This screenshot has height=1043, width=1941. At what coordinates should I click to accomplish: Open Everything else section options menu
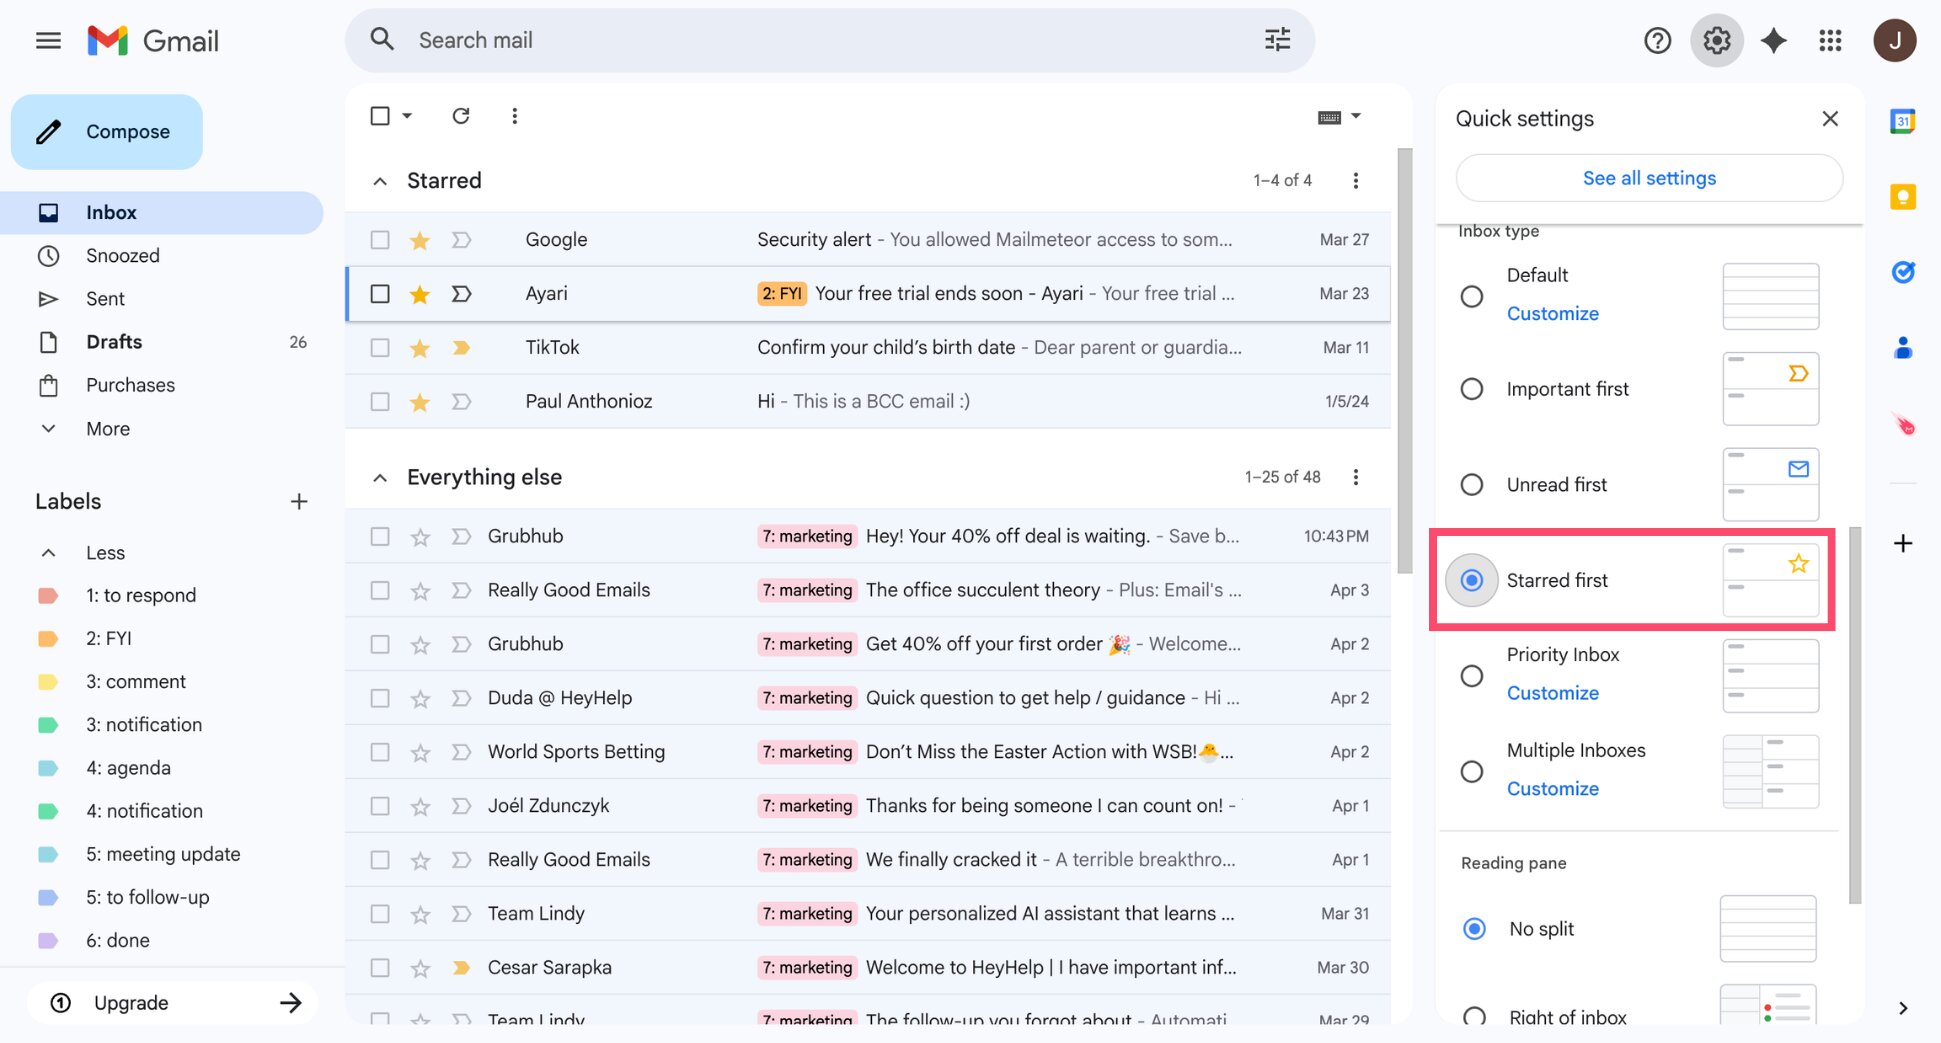[x=1355, y=477]
